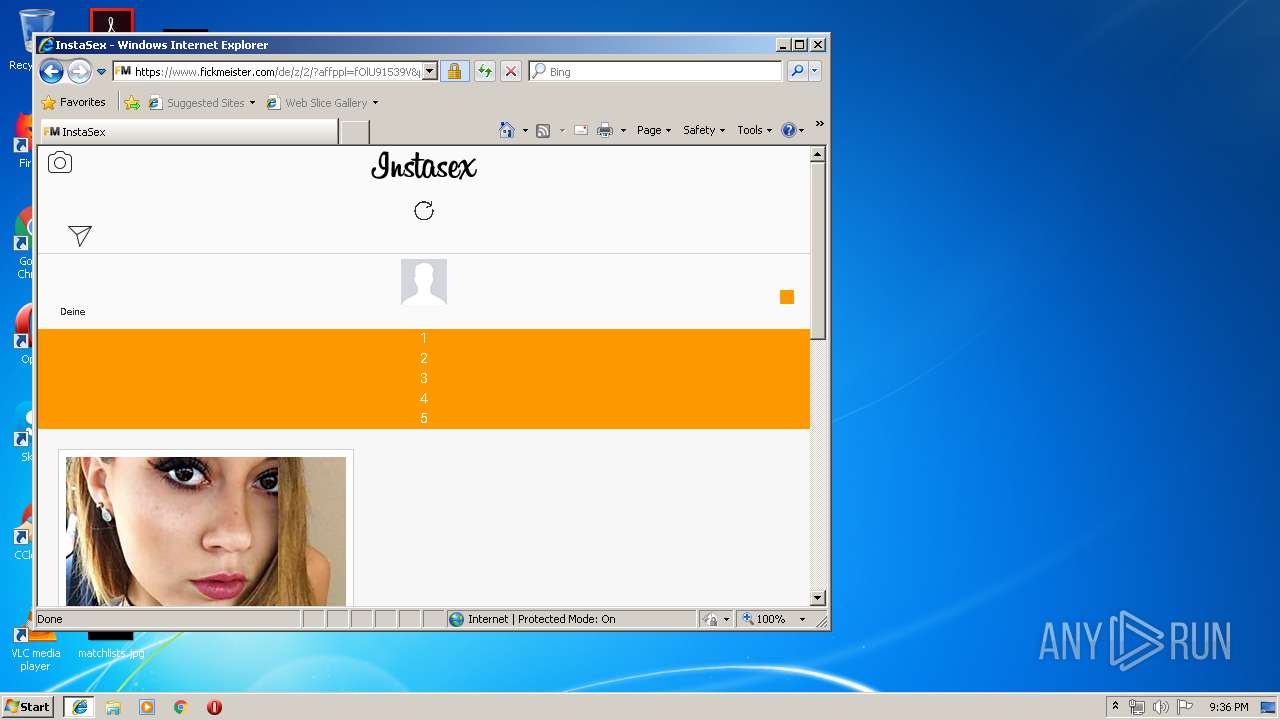Image resolution: width=1280 pixels, height=720 pixels.
Task: Select matchlists.jpg desktop file
Action: pyautogui.click(x=111, y=646)
